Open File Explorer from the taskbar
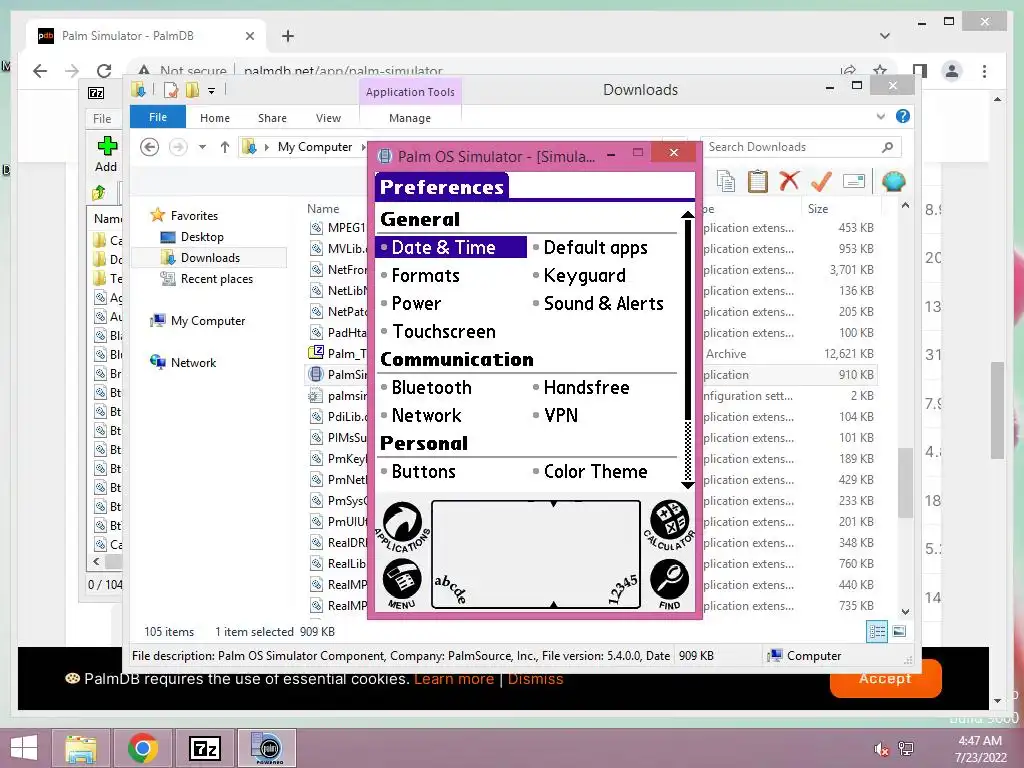This screenshot has height=768, width=1024. point(80,748)
